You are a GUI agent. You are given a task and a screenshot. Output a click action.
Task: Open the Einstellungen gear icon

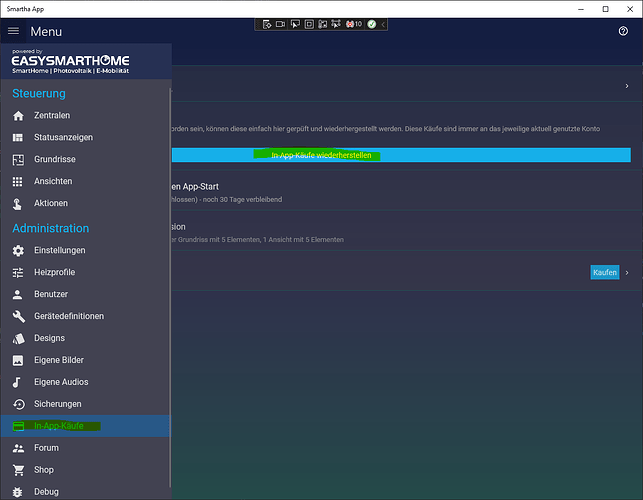tap(17, 250)
